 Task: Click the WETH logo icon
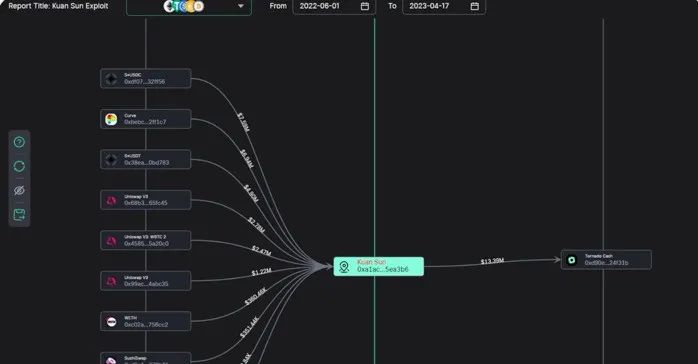[111, 322]
